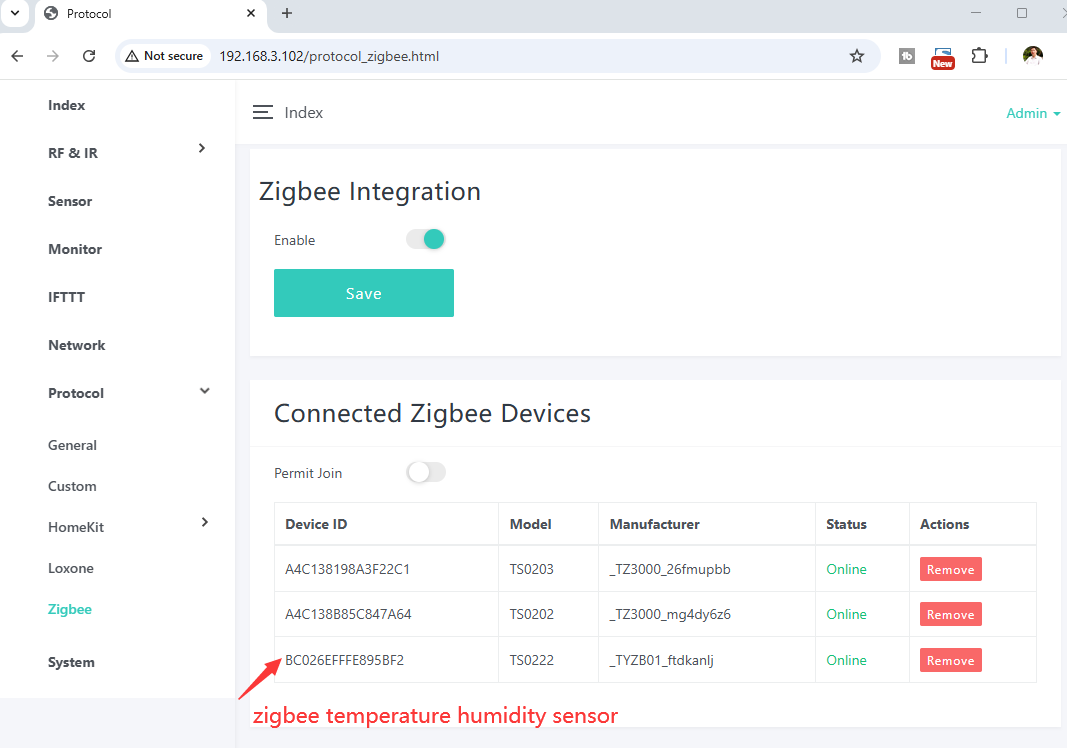1067x748 pixels.
Task: Click the browser back arrow
Action: click(17, 56)
